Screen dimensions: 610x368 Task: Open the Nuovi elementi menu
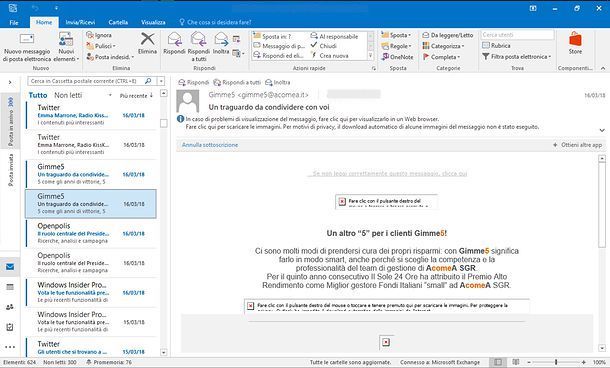[x=66, y=47]
